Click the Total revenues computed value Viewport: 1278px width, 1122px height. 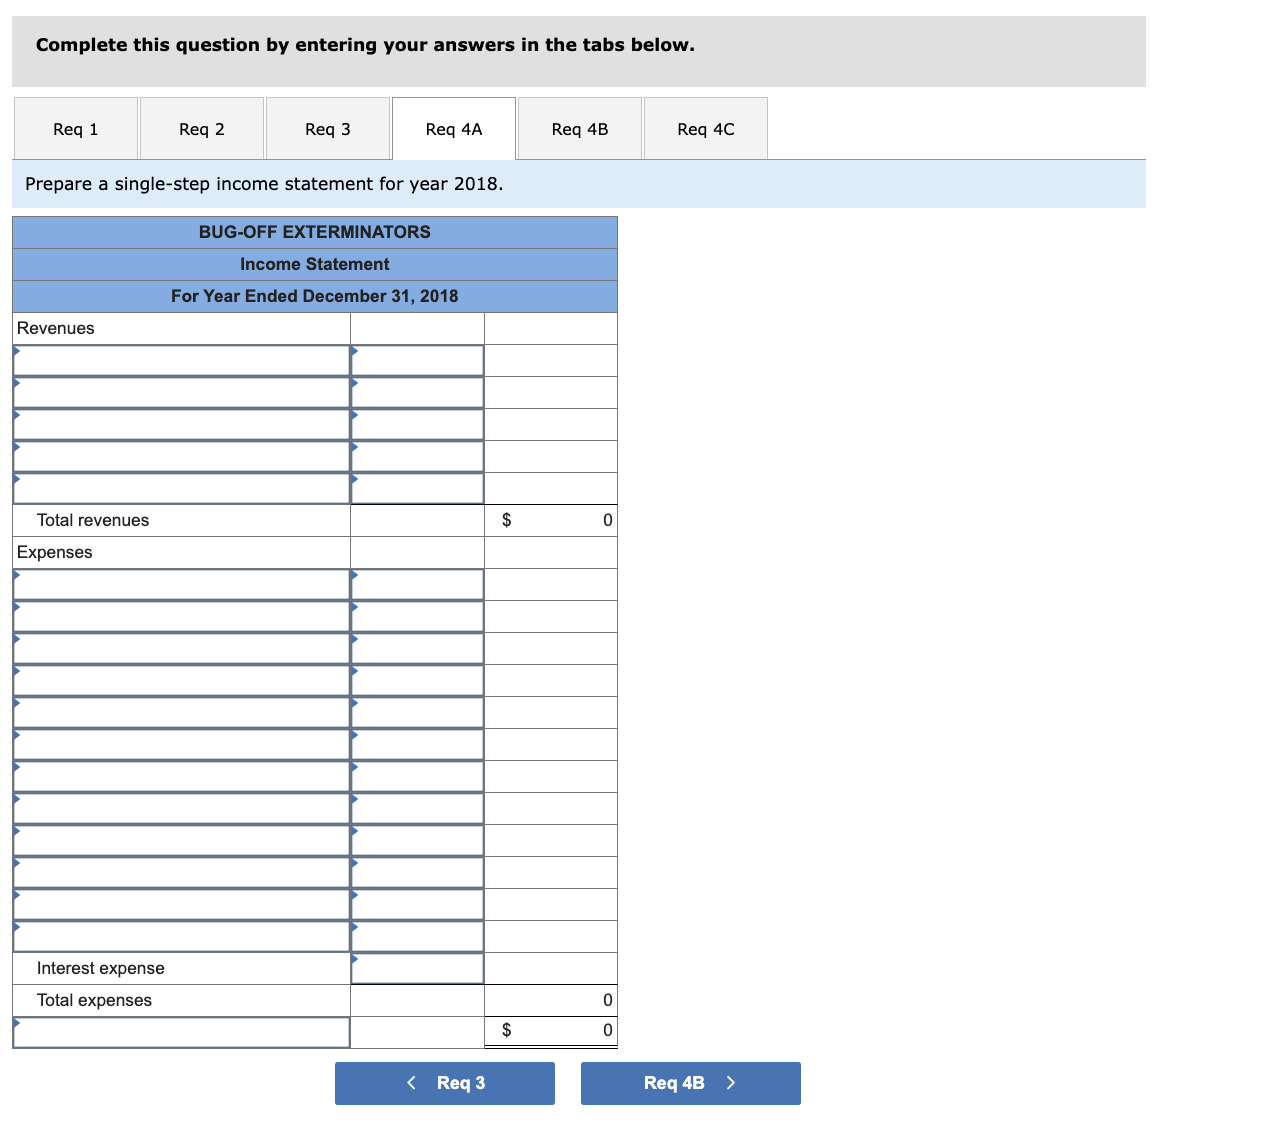[551, 520]
